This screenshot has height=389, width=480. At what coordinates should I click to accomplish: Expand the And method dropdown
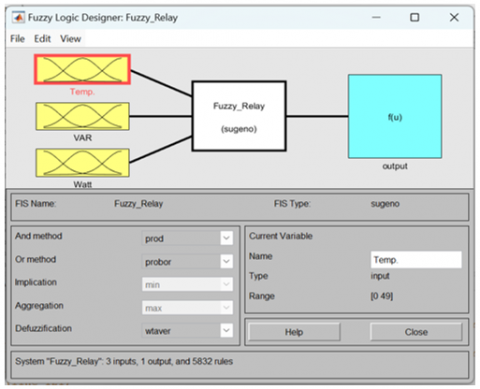point(187,238)
